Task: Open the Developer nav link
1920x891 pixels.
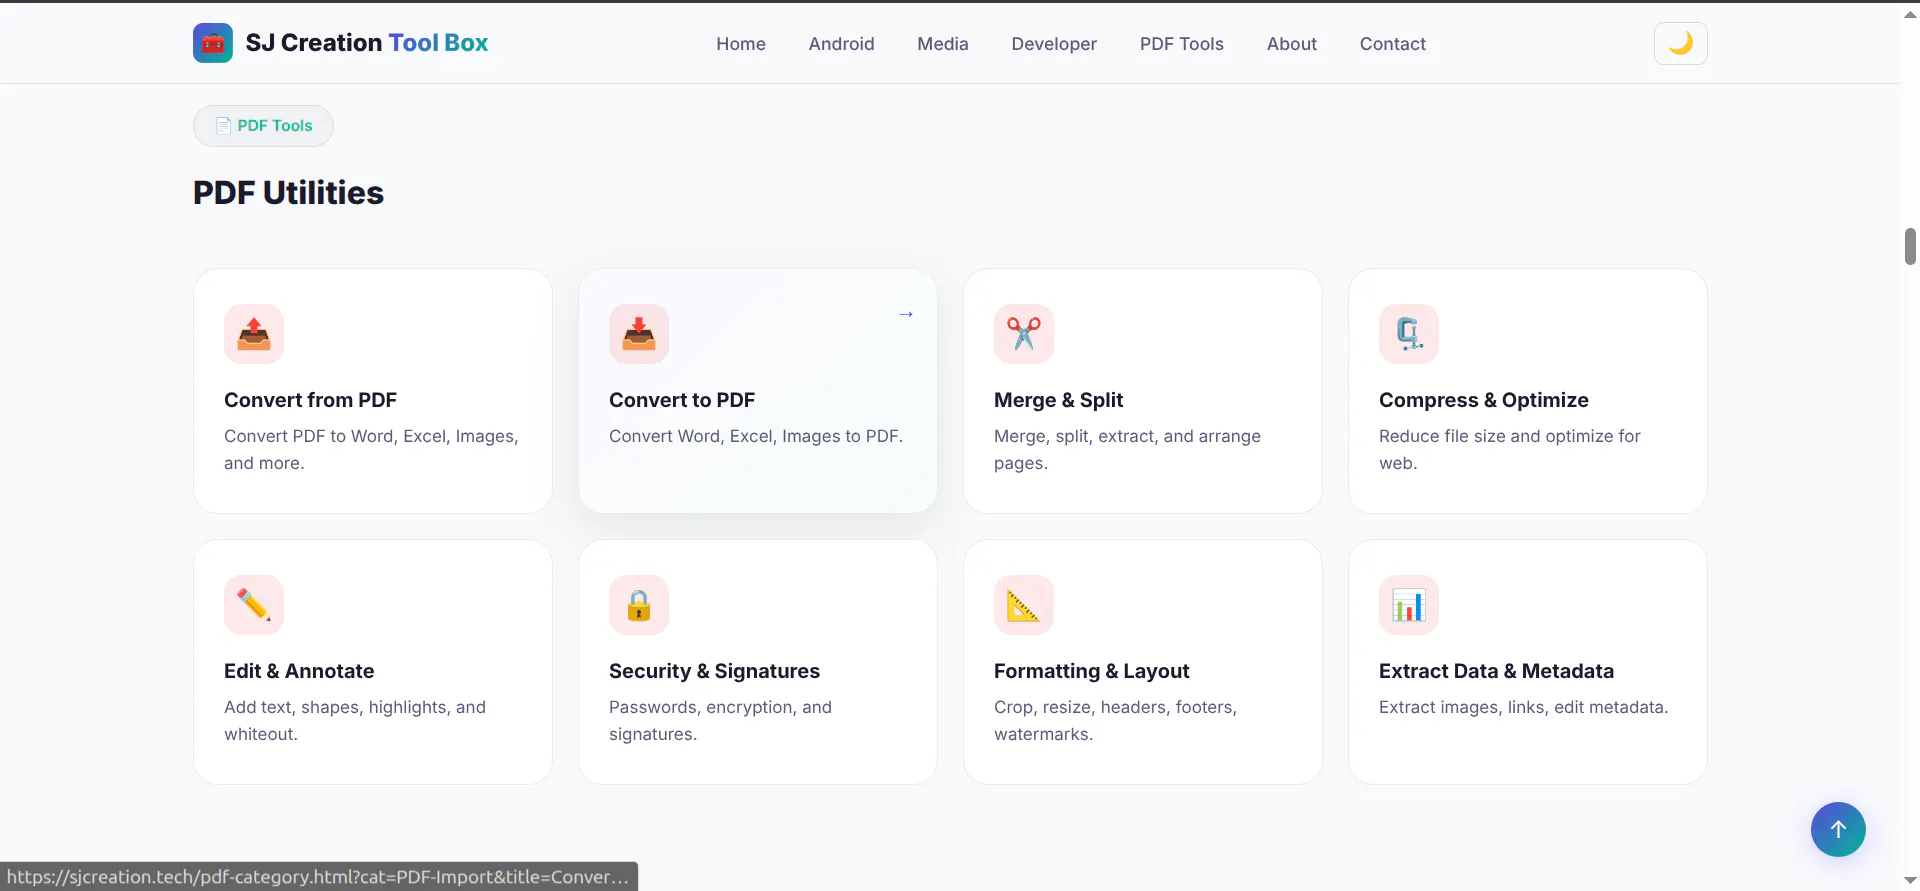Action: coord(1054,44)
